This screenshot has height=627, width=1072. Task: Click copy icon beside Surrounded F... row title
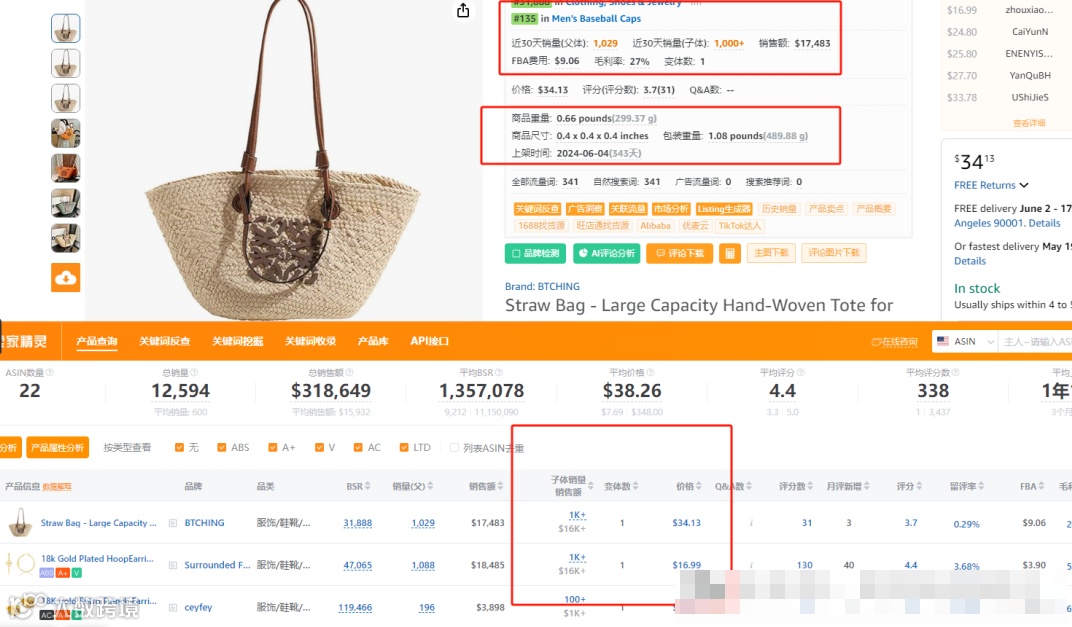pos(173,565)
